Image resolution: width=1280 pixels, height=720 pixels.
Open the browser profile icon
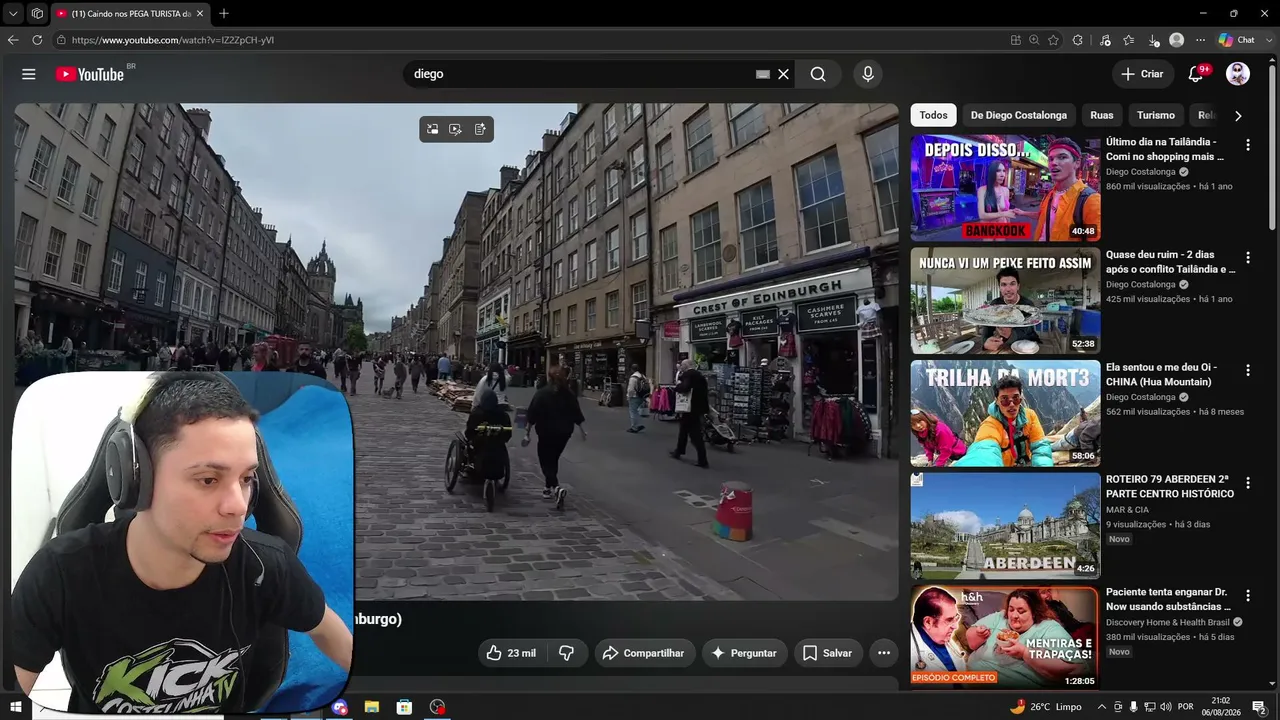coord(1177,40)
